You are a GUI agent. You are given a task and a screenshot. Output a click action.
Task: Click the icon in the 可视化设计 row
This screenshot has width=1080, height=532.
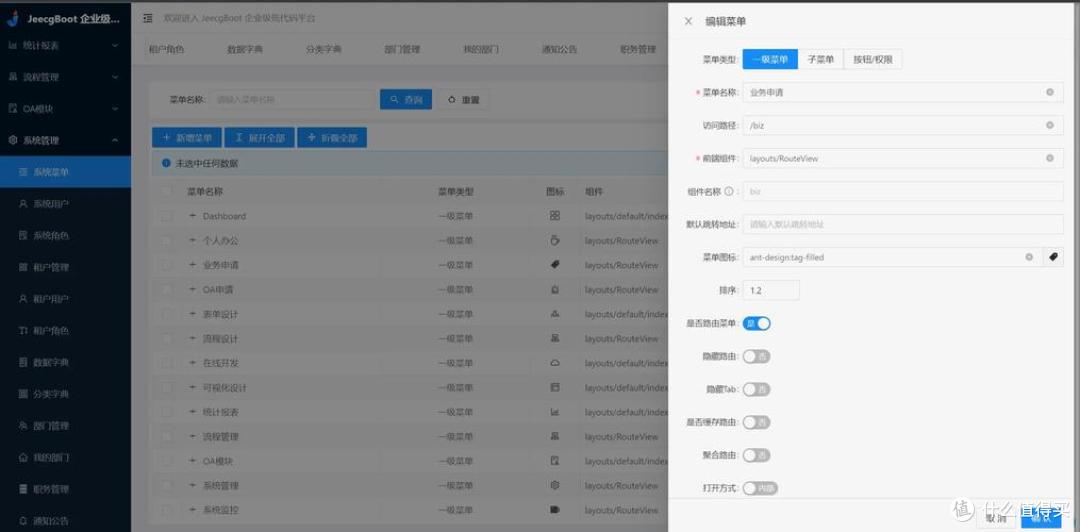pyautogui.click(x=554, y=387)
